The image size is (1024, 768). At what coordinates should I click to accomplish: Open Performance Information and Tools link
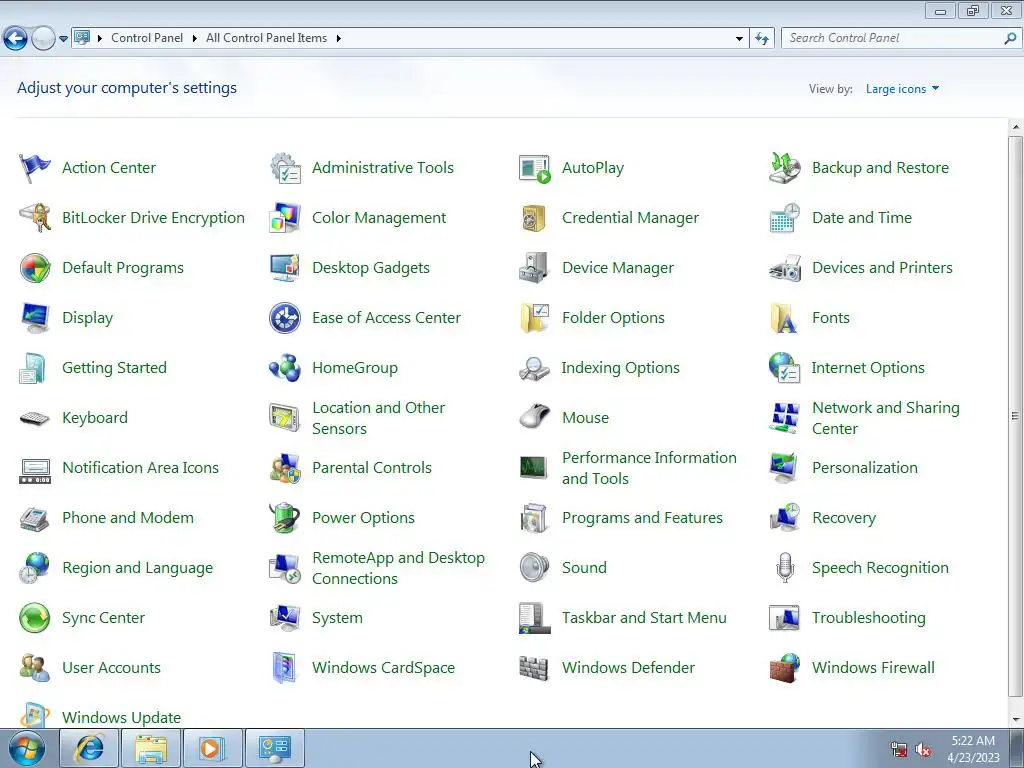pos(649,468)
